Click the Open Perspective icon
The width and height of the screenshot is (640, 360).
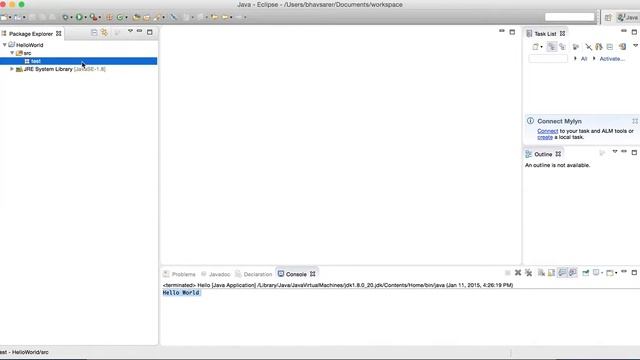pyautogui.click(x=608, y=18)
